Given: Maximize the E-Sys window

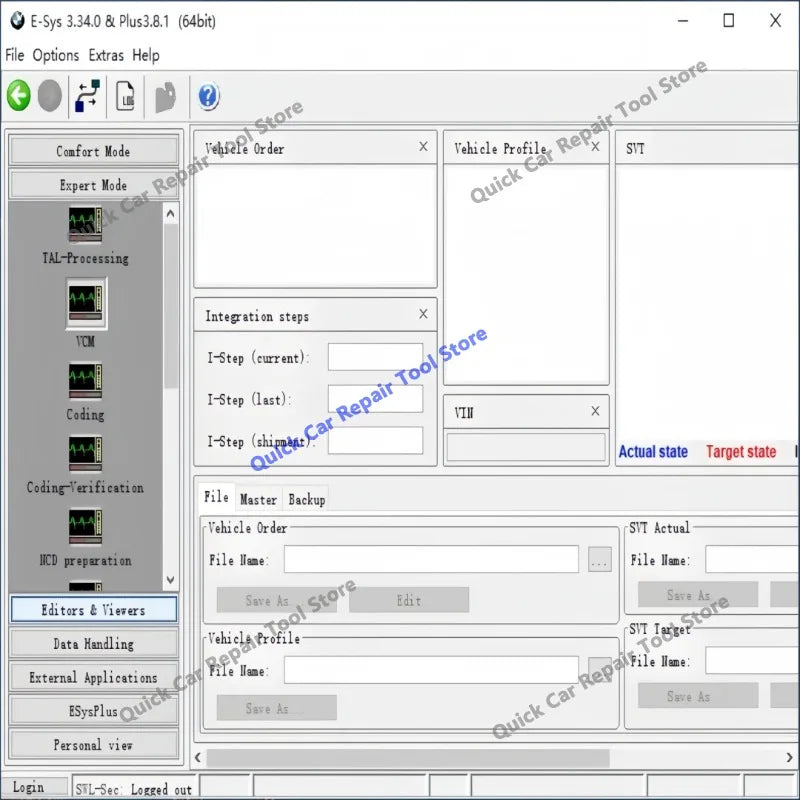Looking at the screenshot, I should pyautogui.click(x=729, y=20).
